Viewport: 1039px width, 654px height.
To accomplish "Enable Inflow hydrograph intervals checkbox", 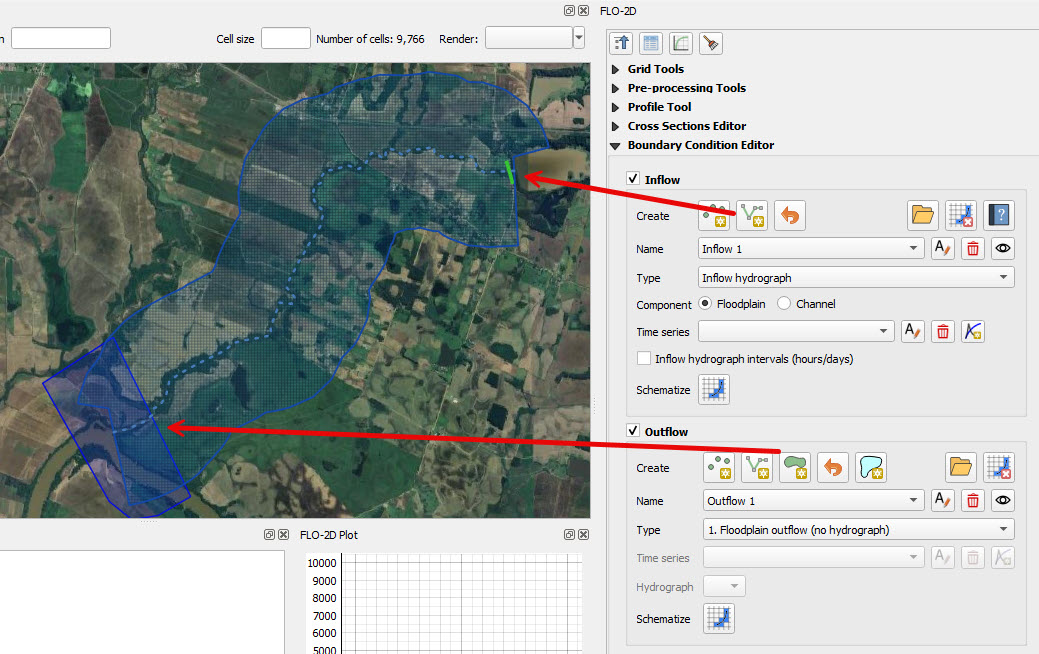I will [644, 359].
